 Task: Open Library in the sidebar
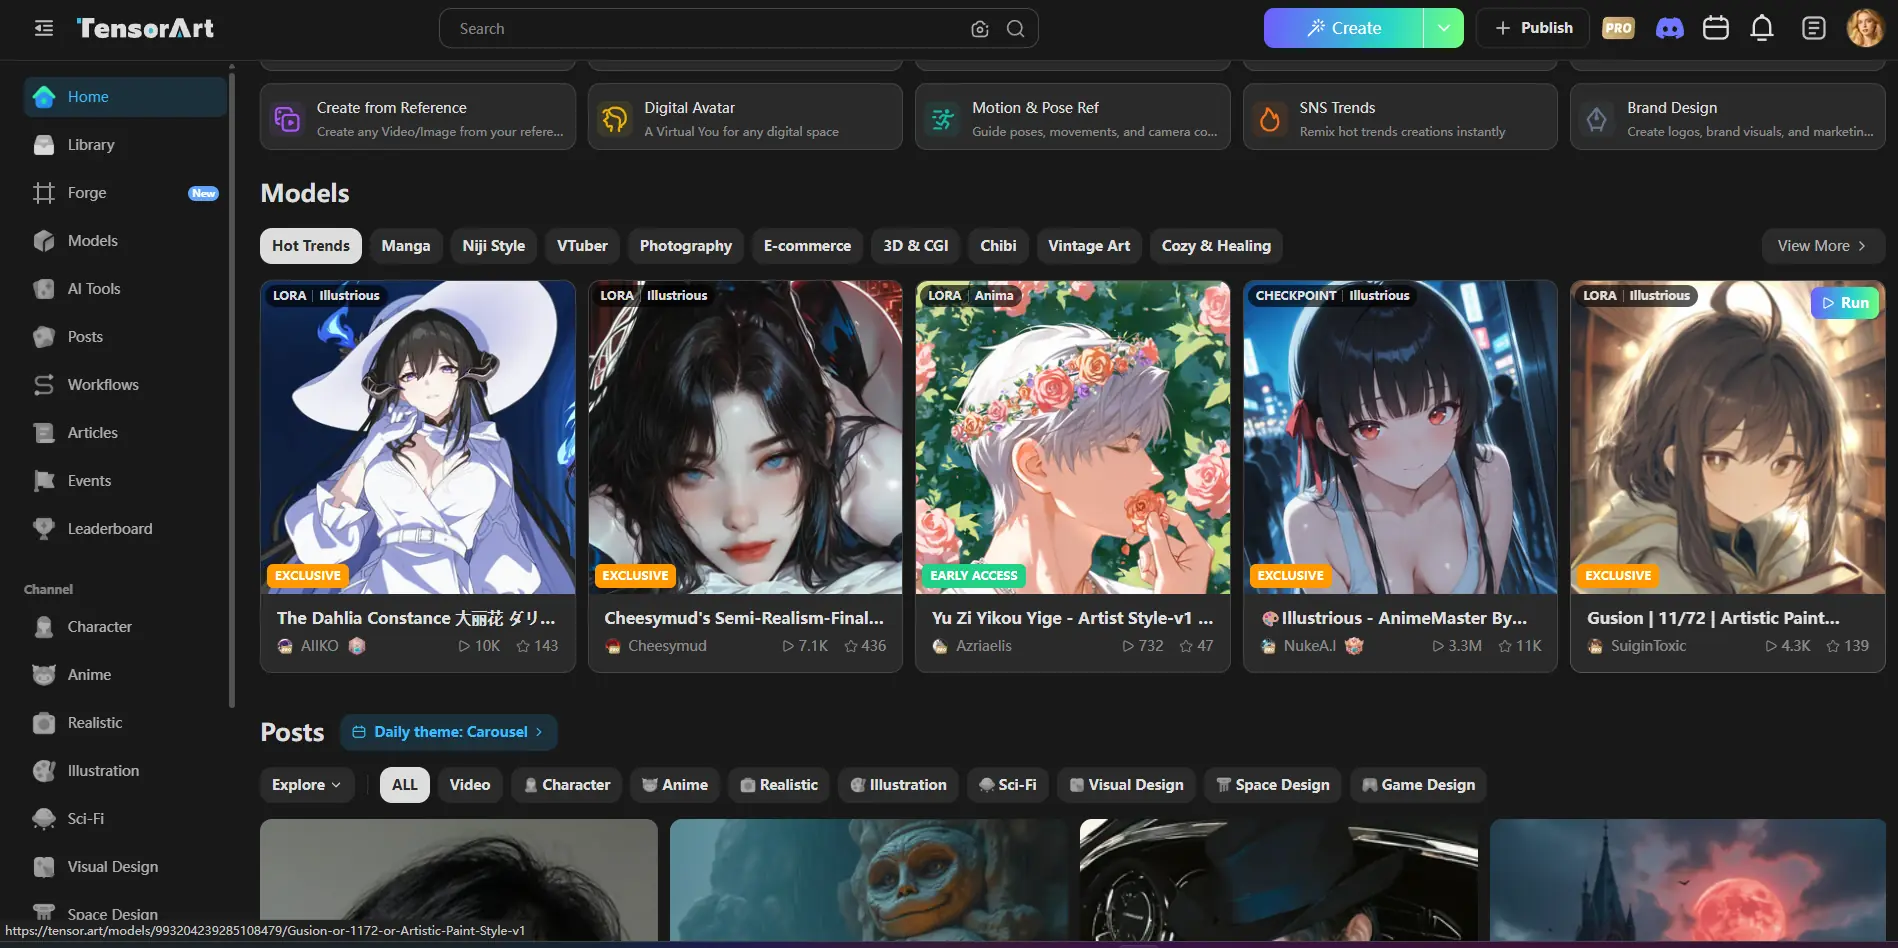click(x=125, y=145)
